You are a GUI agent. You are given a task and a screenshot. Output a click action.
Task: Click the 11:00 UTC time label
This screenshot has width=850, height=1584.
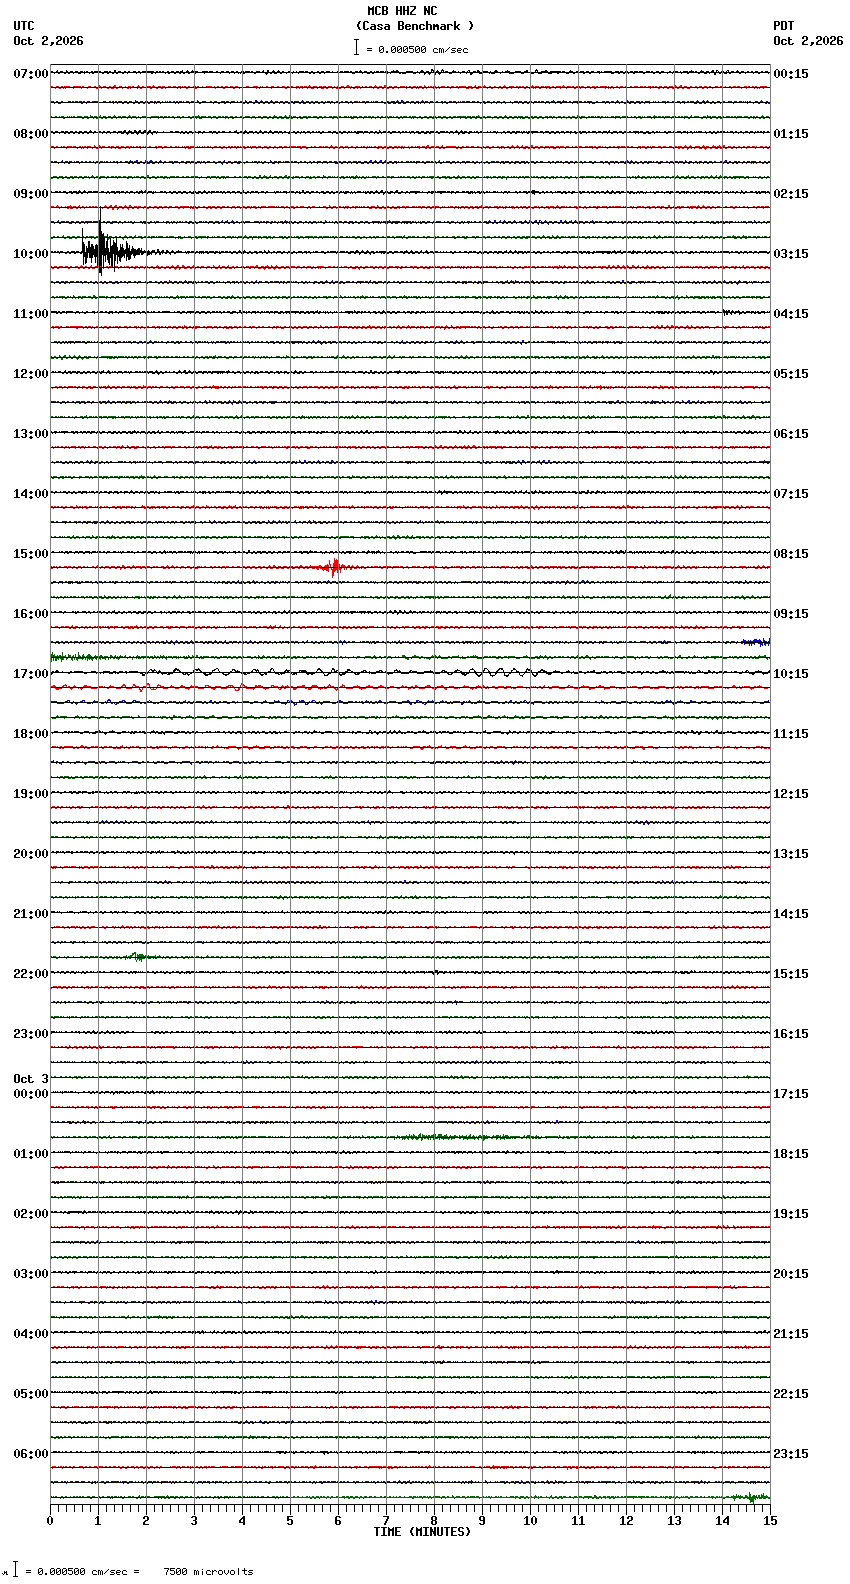pyautogui.click(x=31, y=314)
